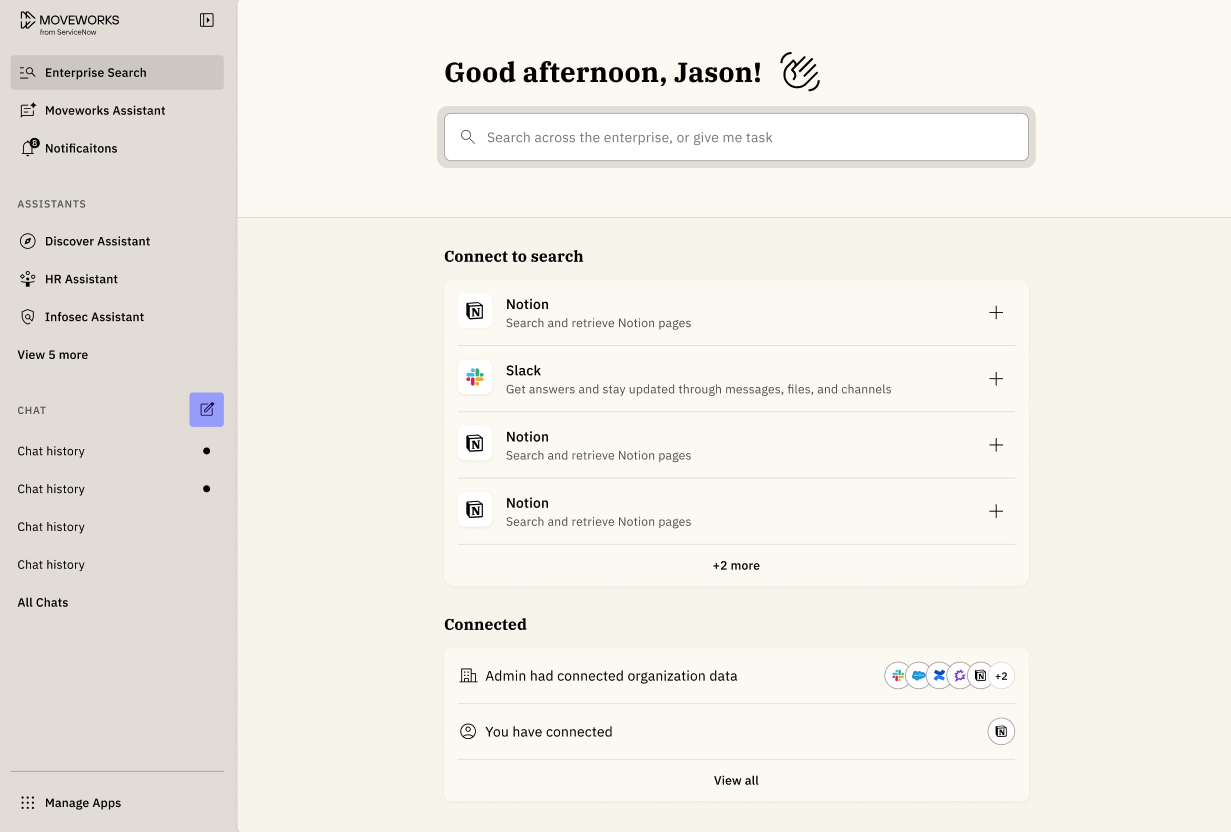The width and height of the screenshot is (1231, 832).
Task: Click the Notion icon beside You have connected
Action: (1001, 732)
